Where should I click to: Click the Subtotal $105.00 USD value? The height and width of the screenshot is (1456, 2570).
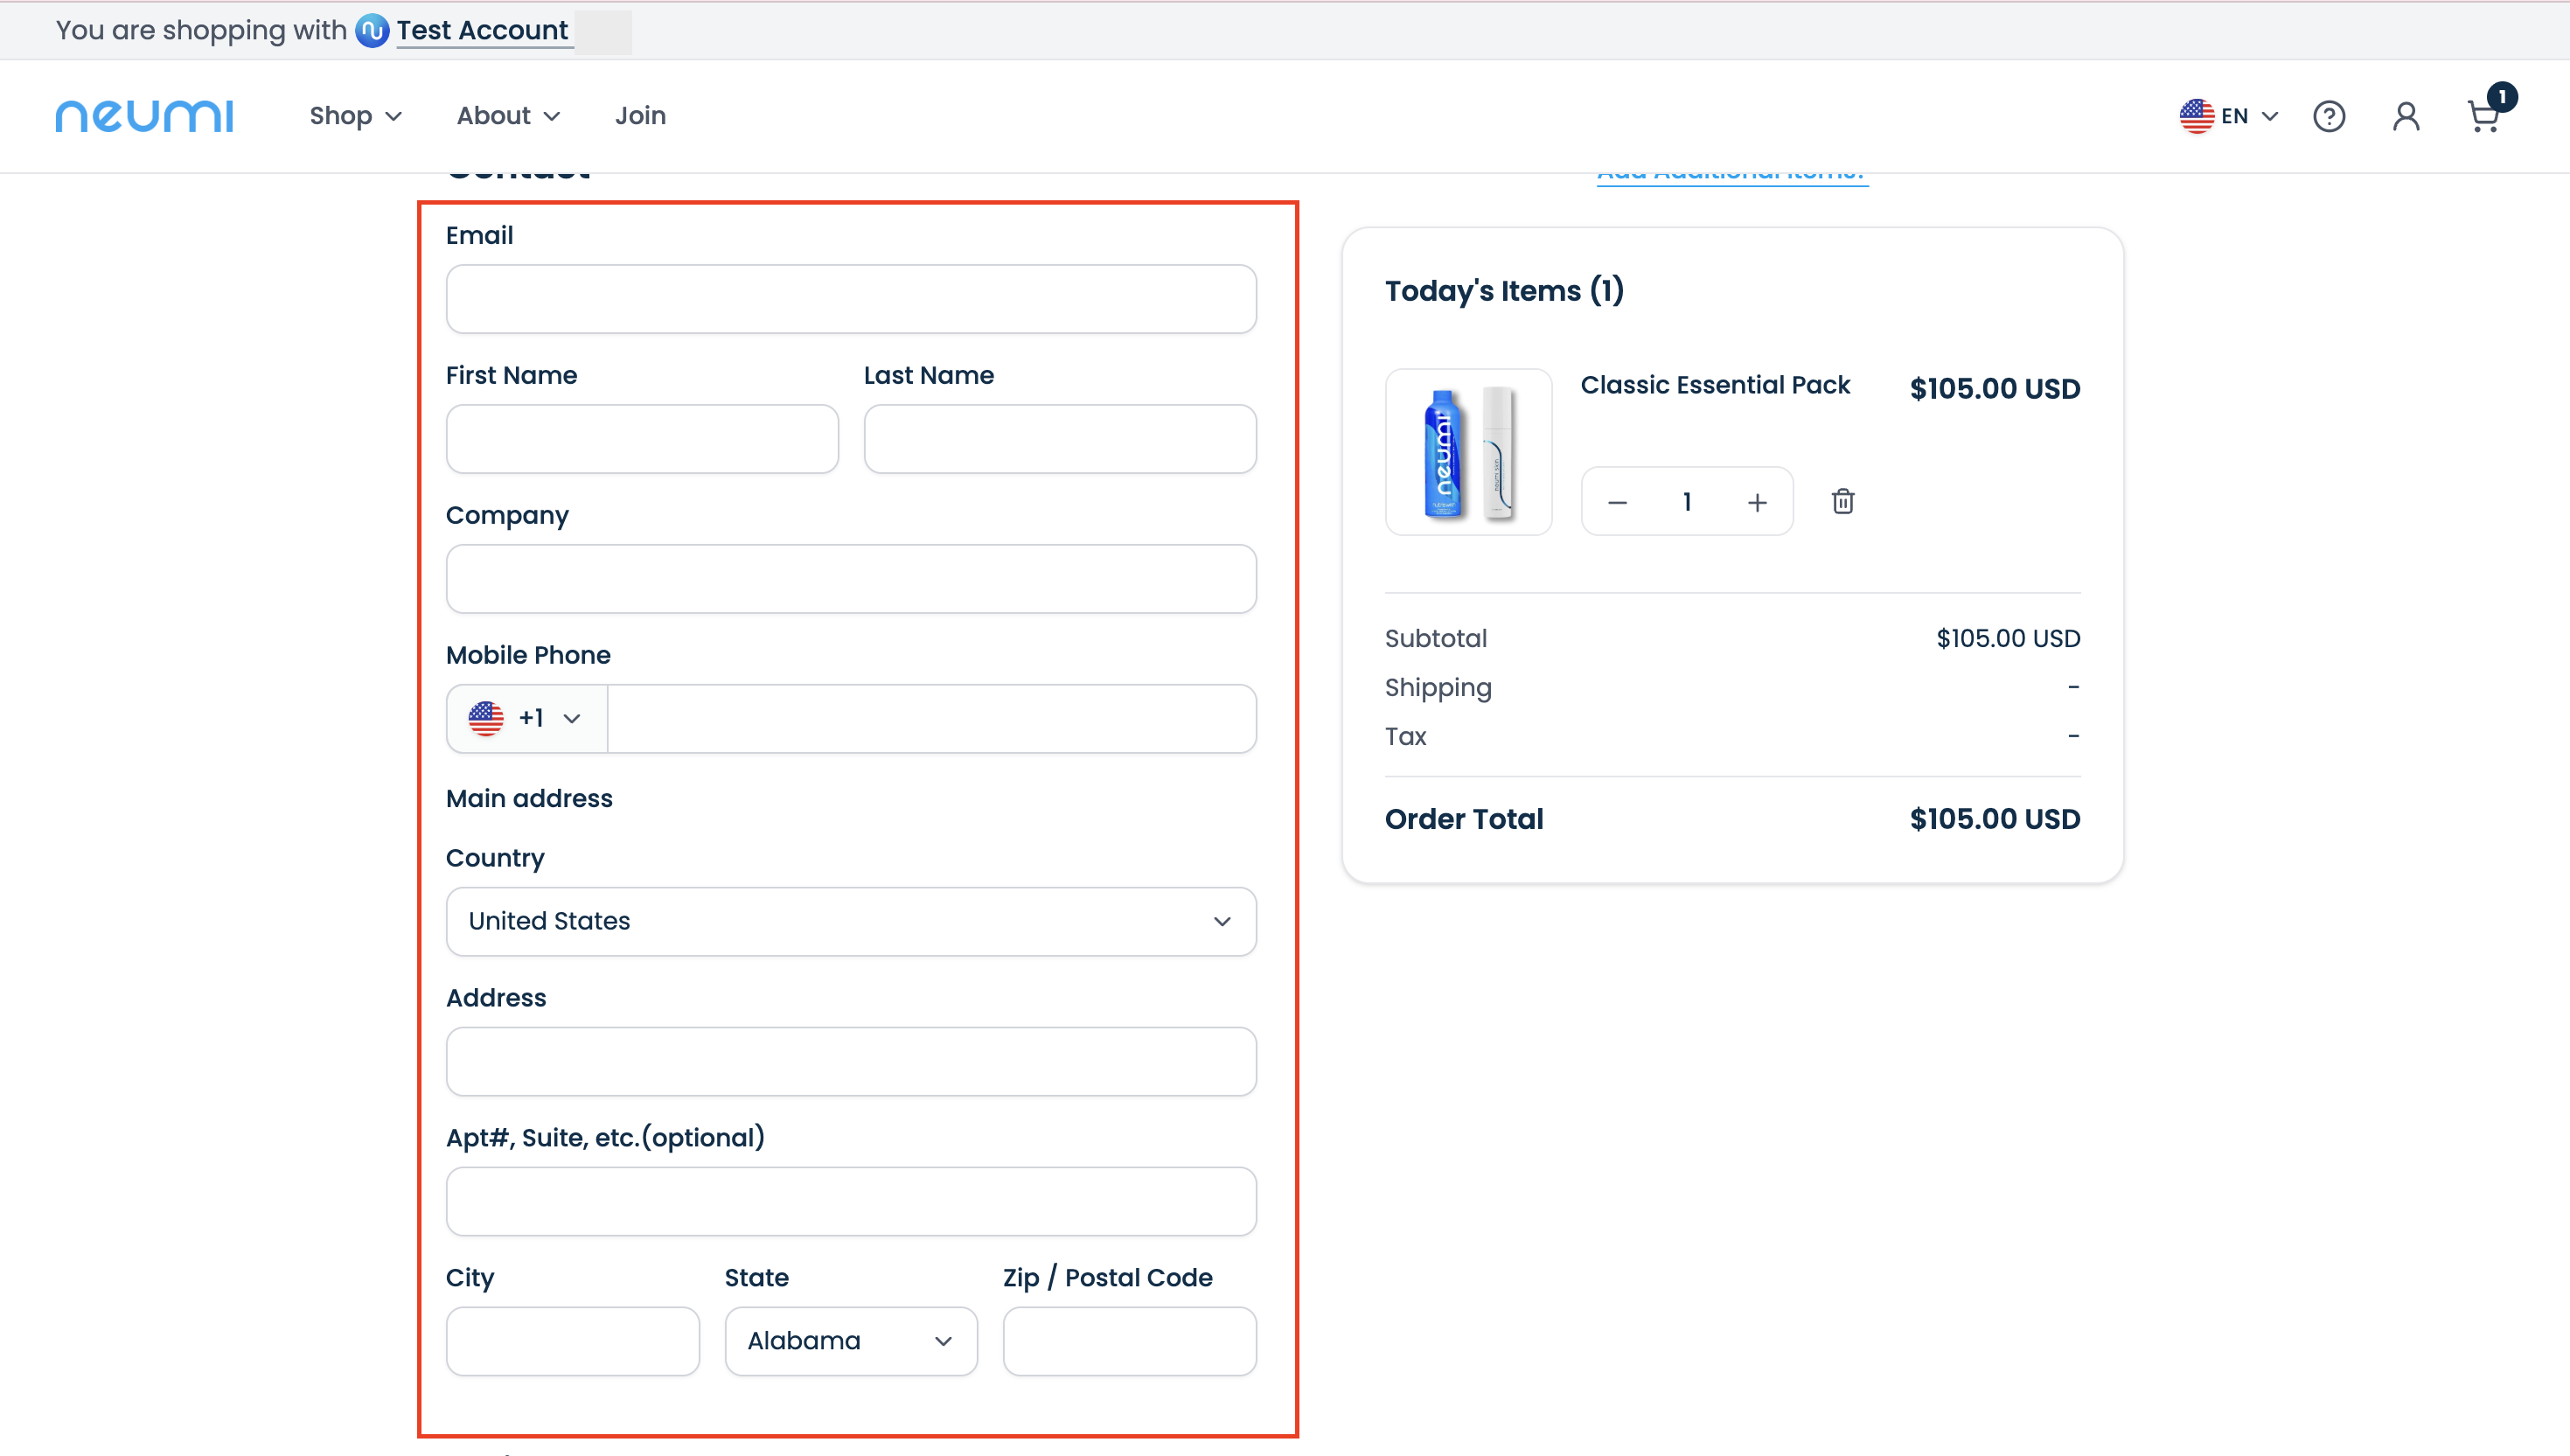tap(2008, 638)
